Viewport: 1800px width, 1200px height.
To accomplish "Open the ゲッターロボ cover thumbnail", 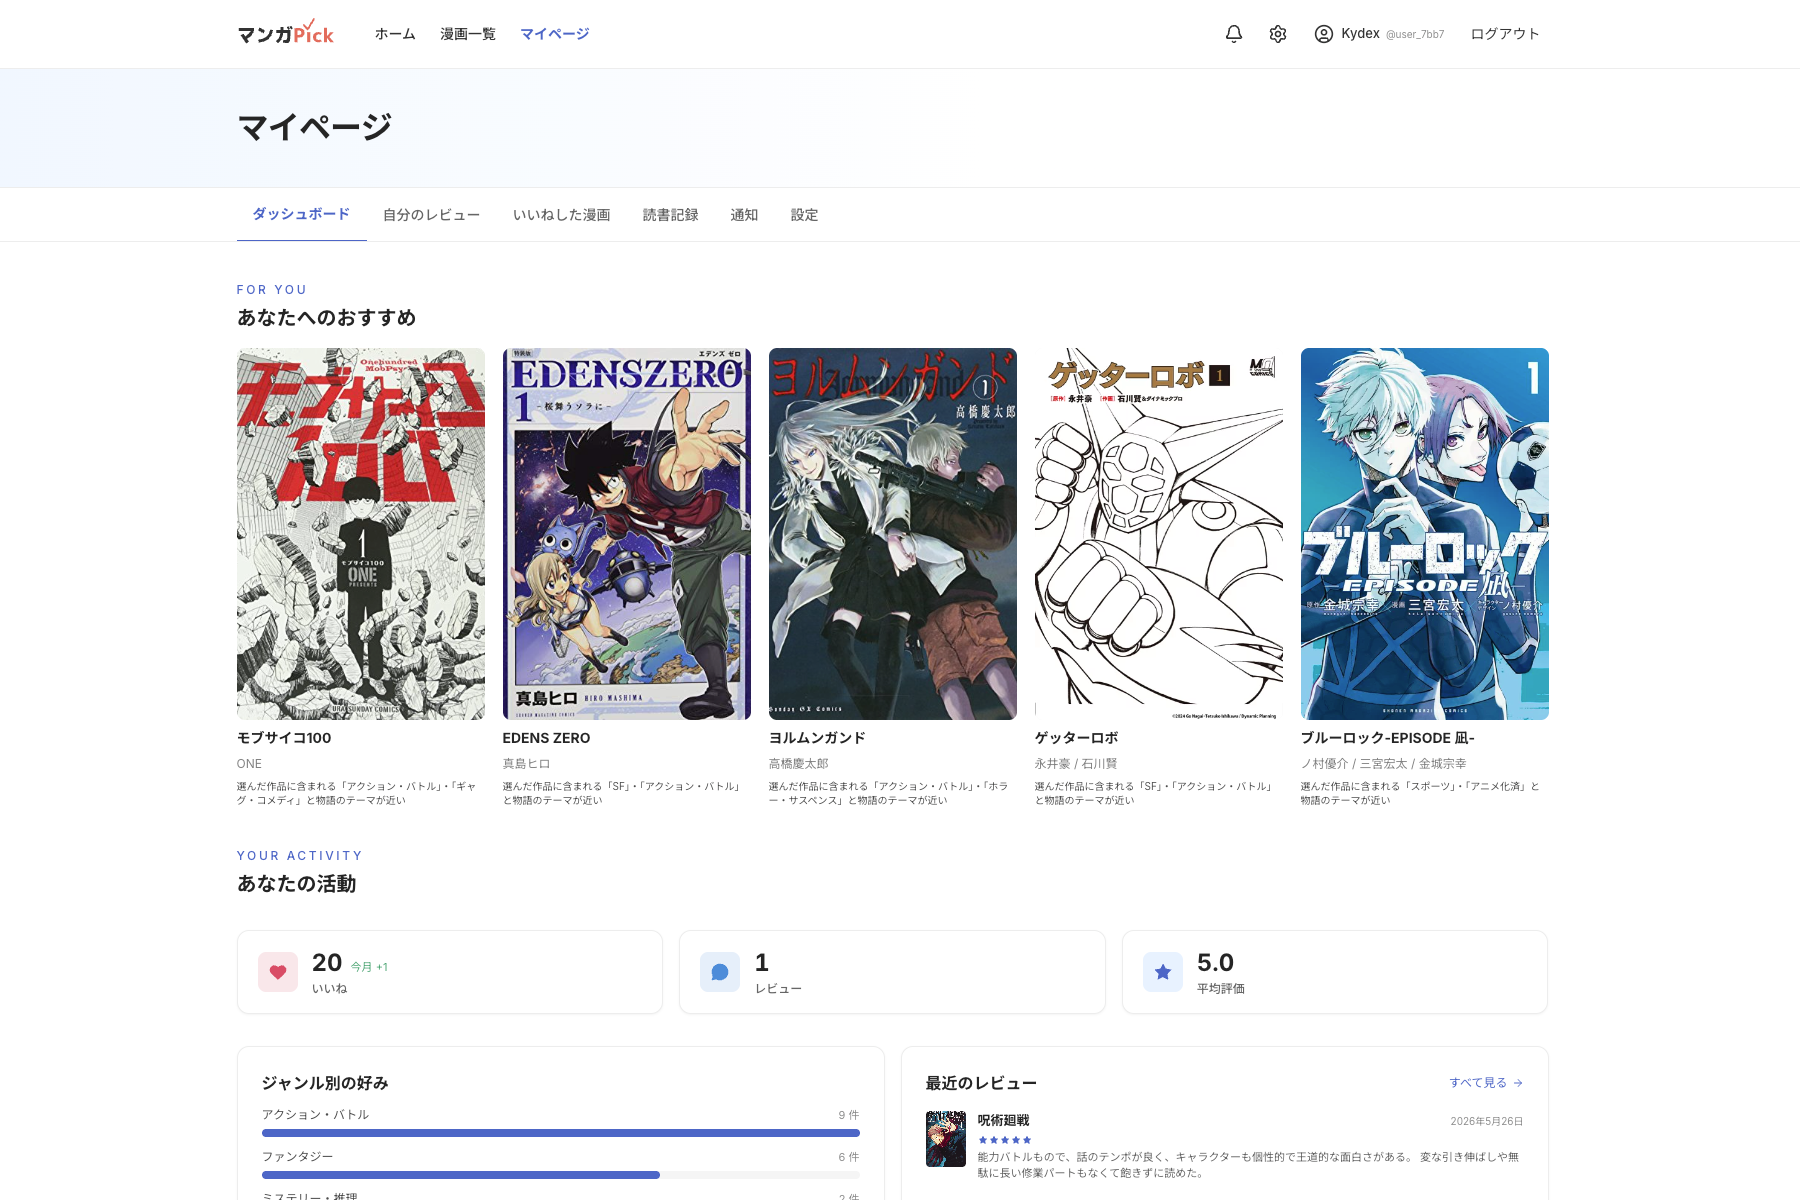I will coord(1159,534).
